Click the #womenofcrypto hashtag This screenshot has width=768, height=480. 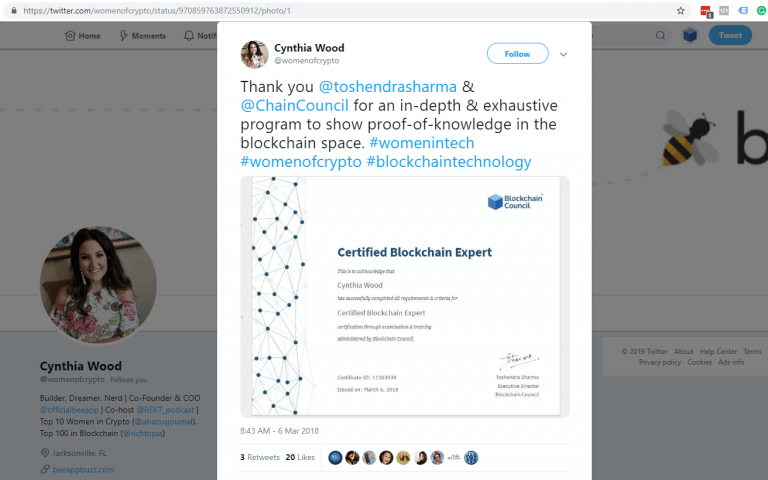301,162
